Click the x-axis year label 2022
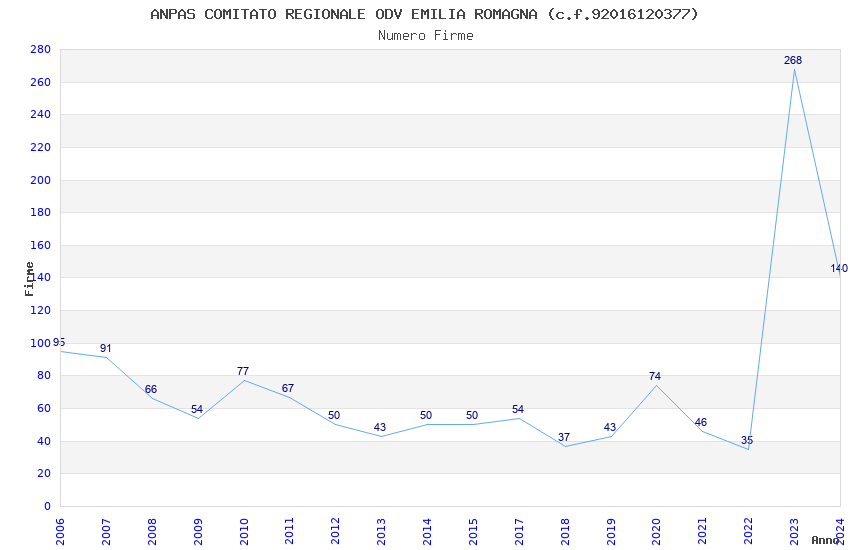The image size is (850, 550). 749,531
